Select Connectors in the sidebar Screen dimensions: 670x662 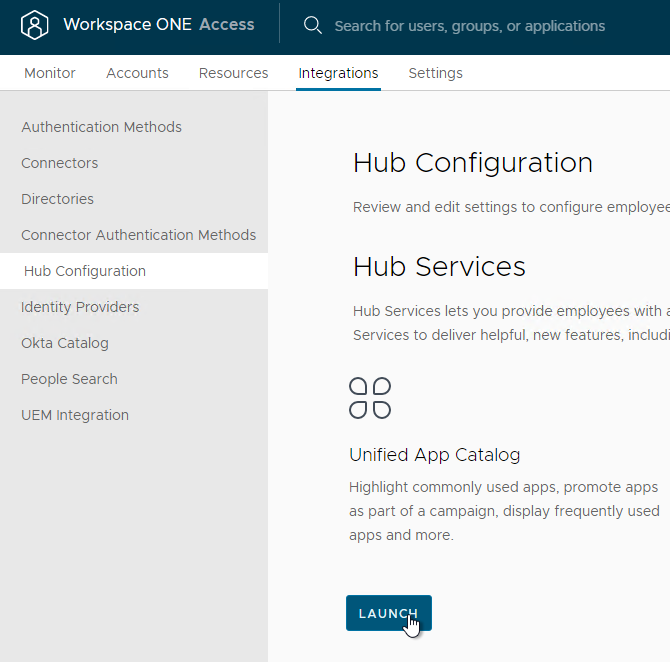[59, 163]
